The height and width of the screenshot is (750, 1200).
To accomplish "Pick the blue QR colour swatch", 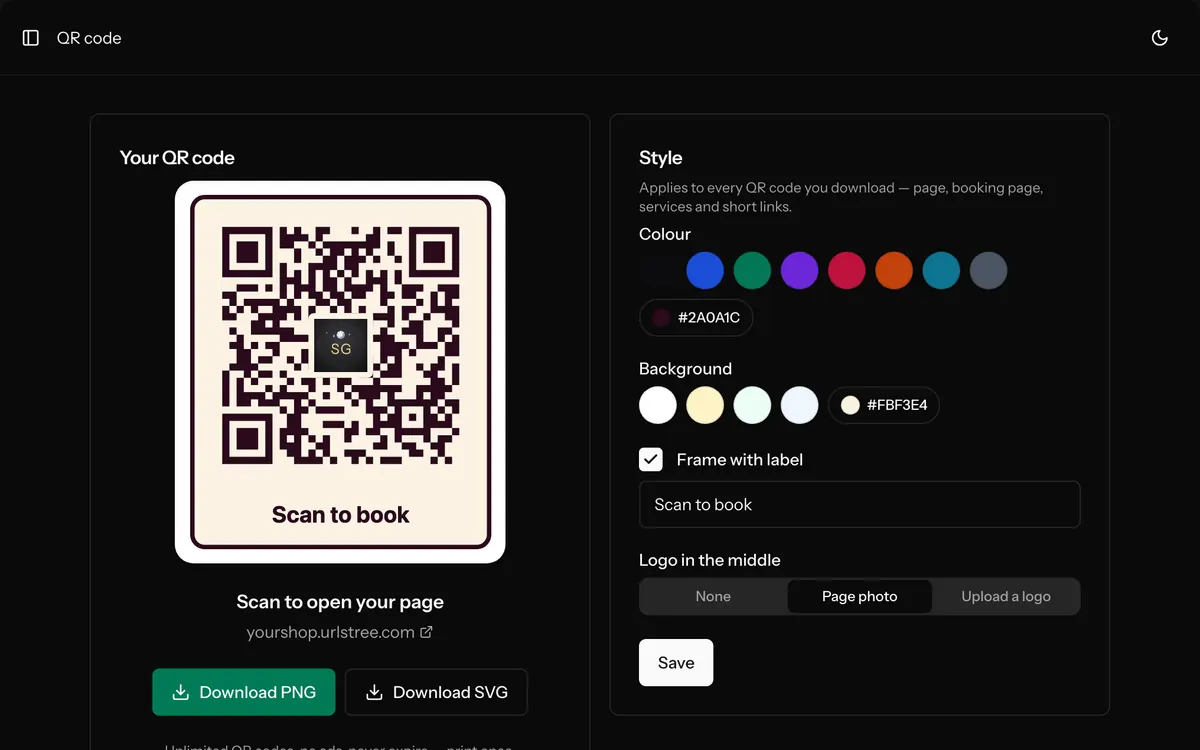I will [705, 271].
